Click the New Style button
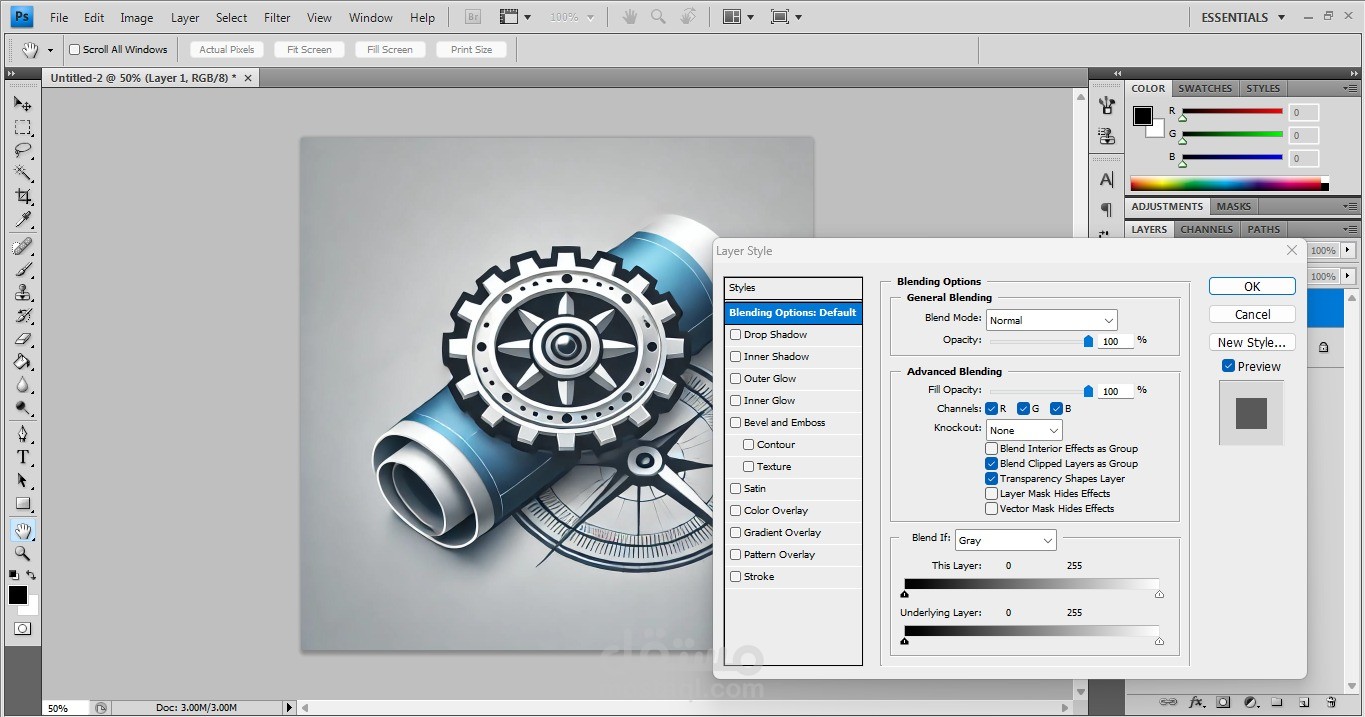Viewport: 1365px width, 717px height. (x=1252, y=342)
